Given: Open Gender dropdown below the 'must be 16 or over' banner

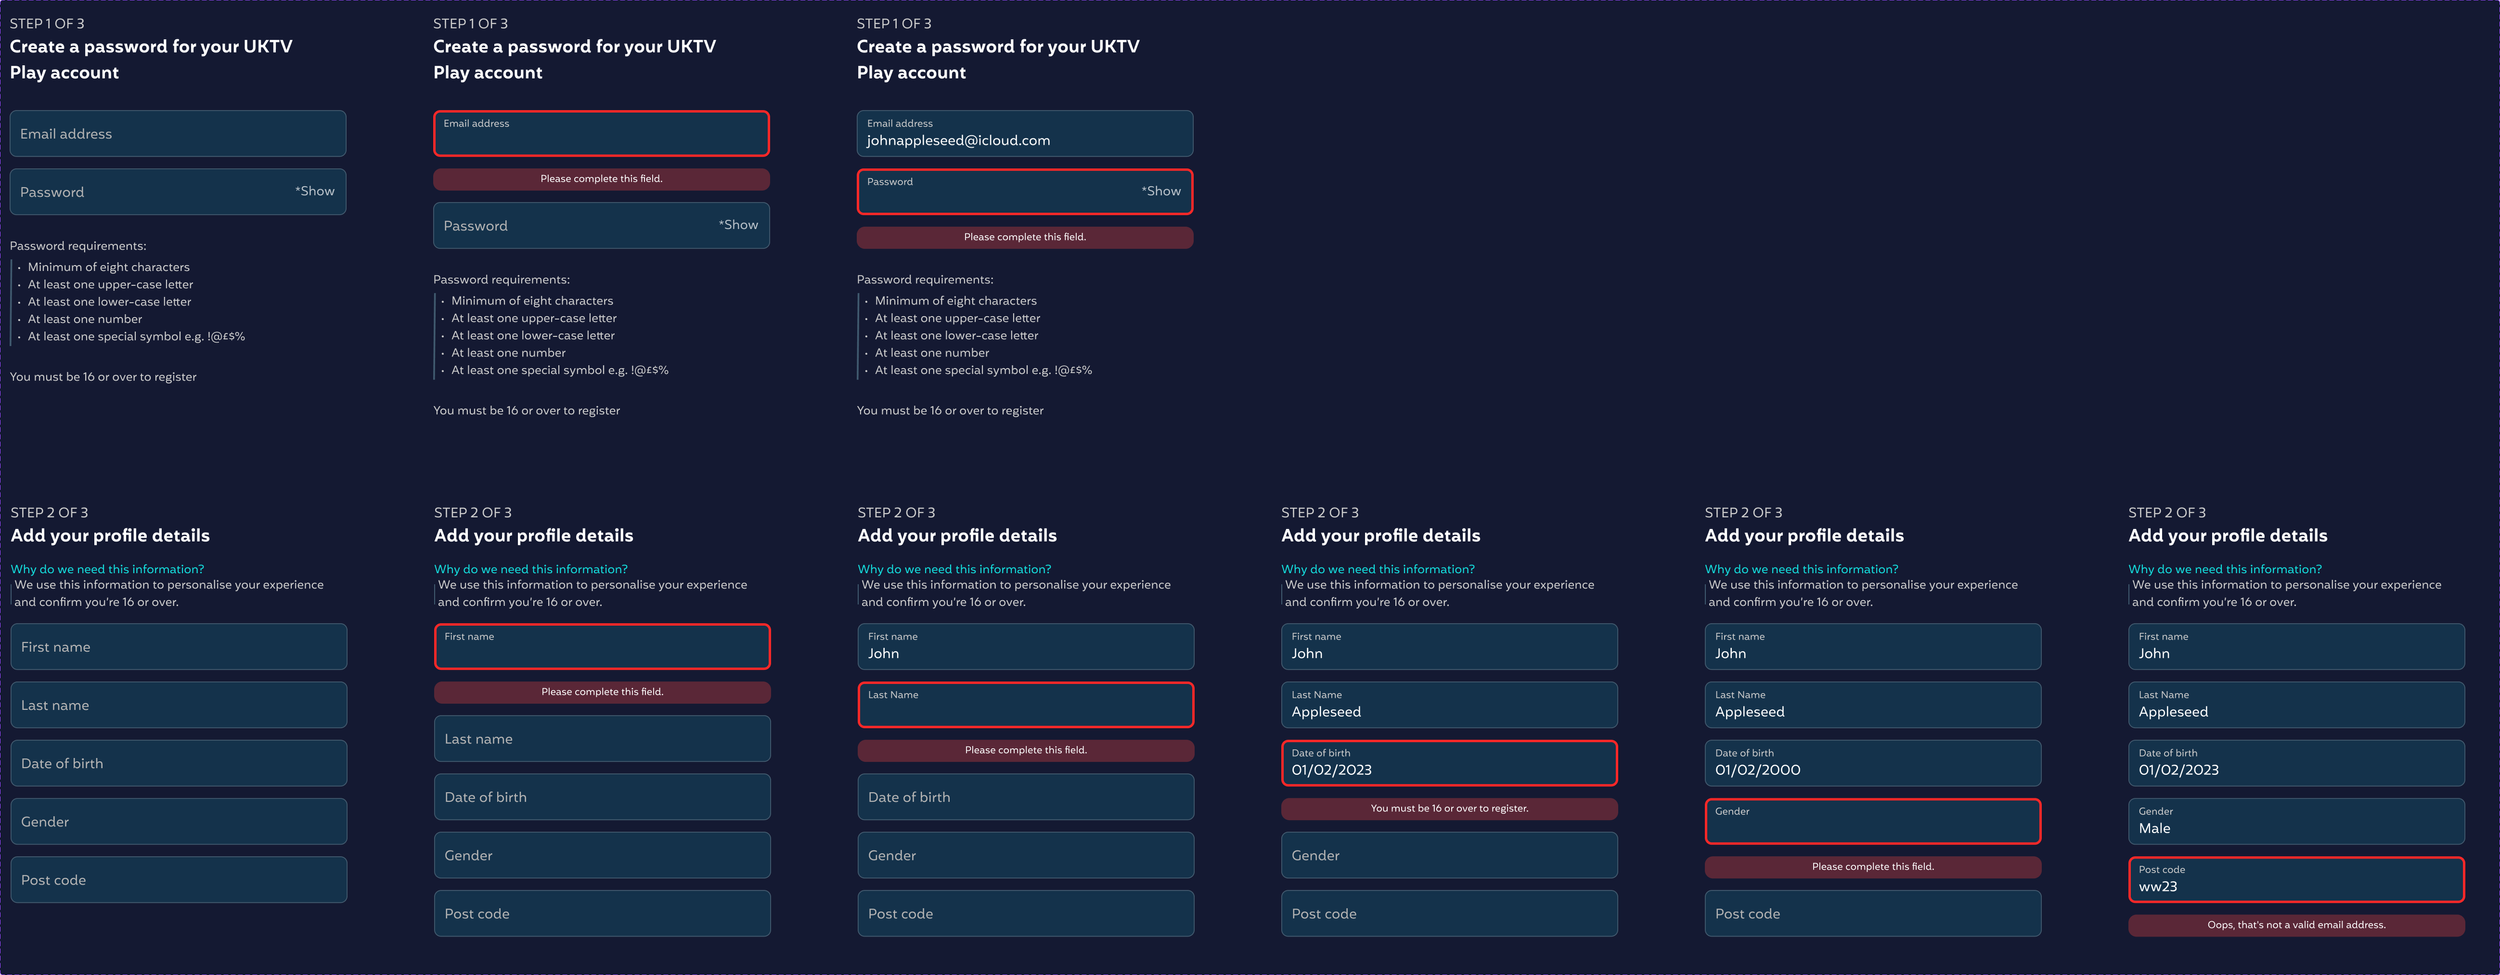Looking at the screenshot, I should coord(1449,855).
